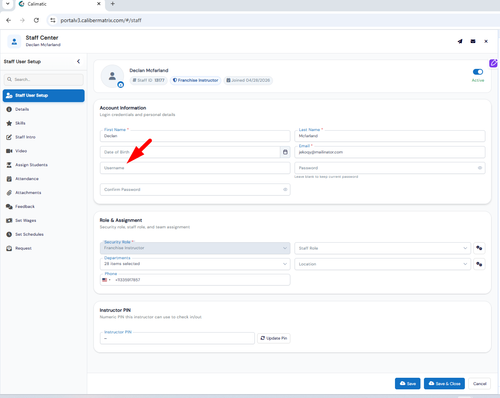The image size is (500, 398).
Task: Click the First Name field
Action: pyautogui.click(x=195, y=136)
